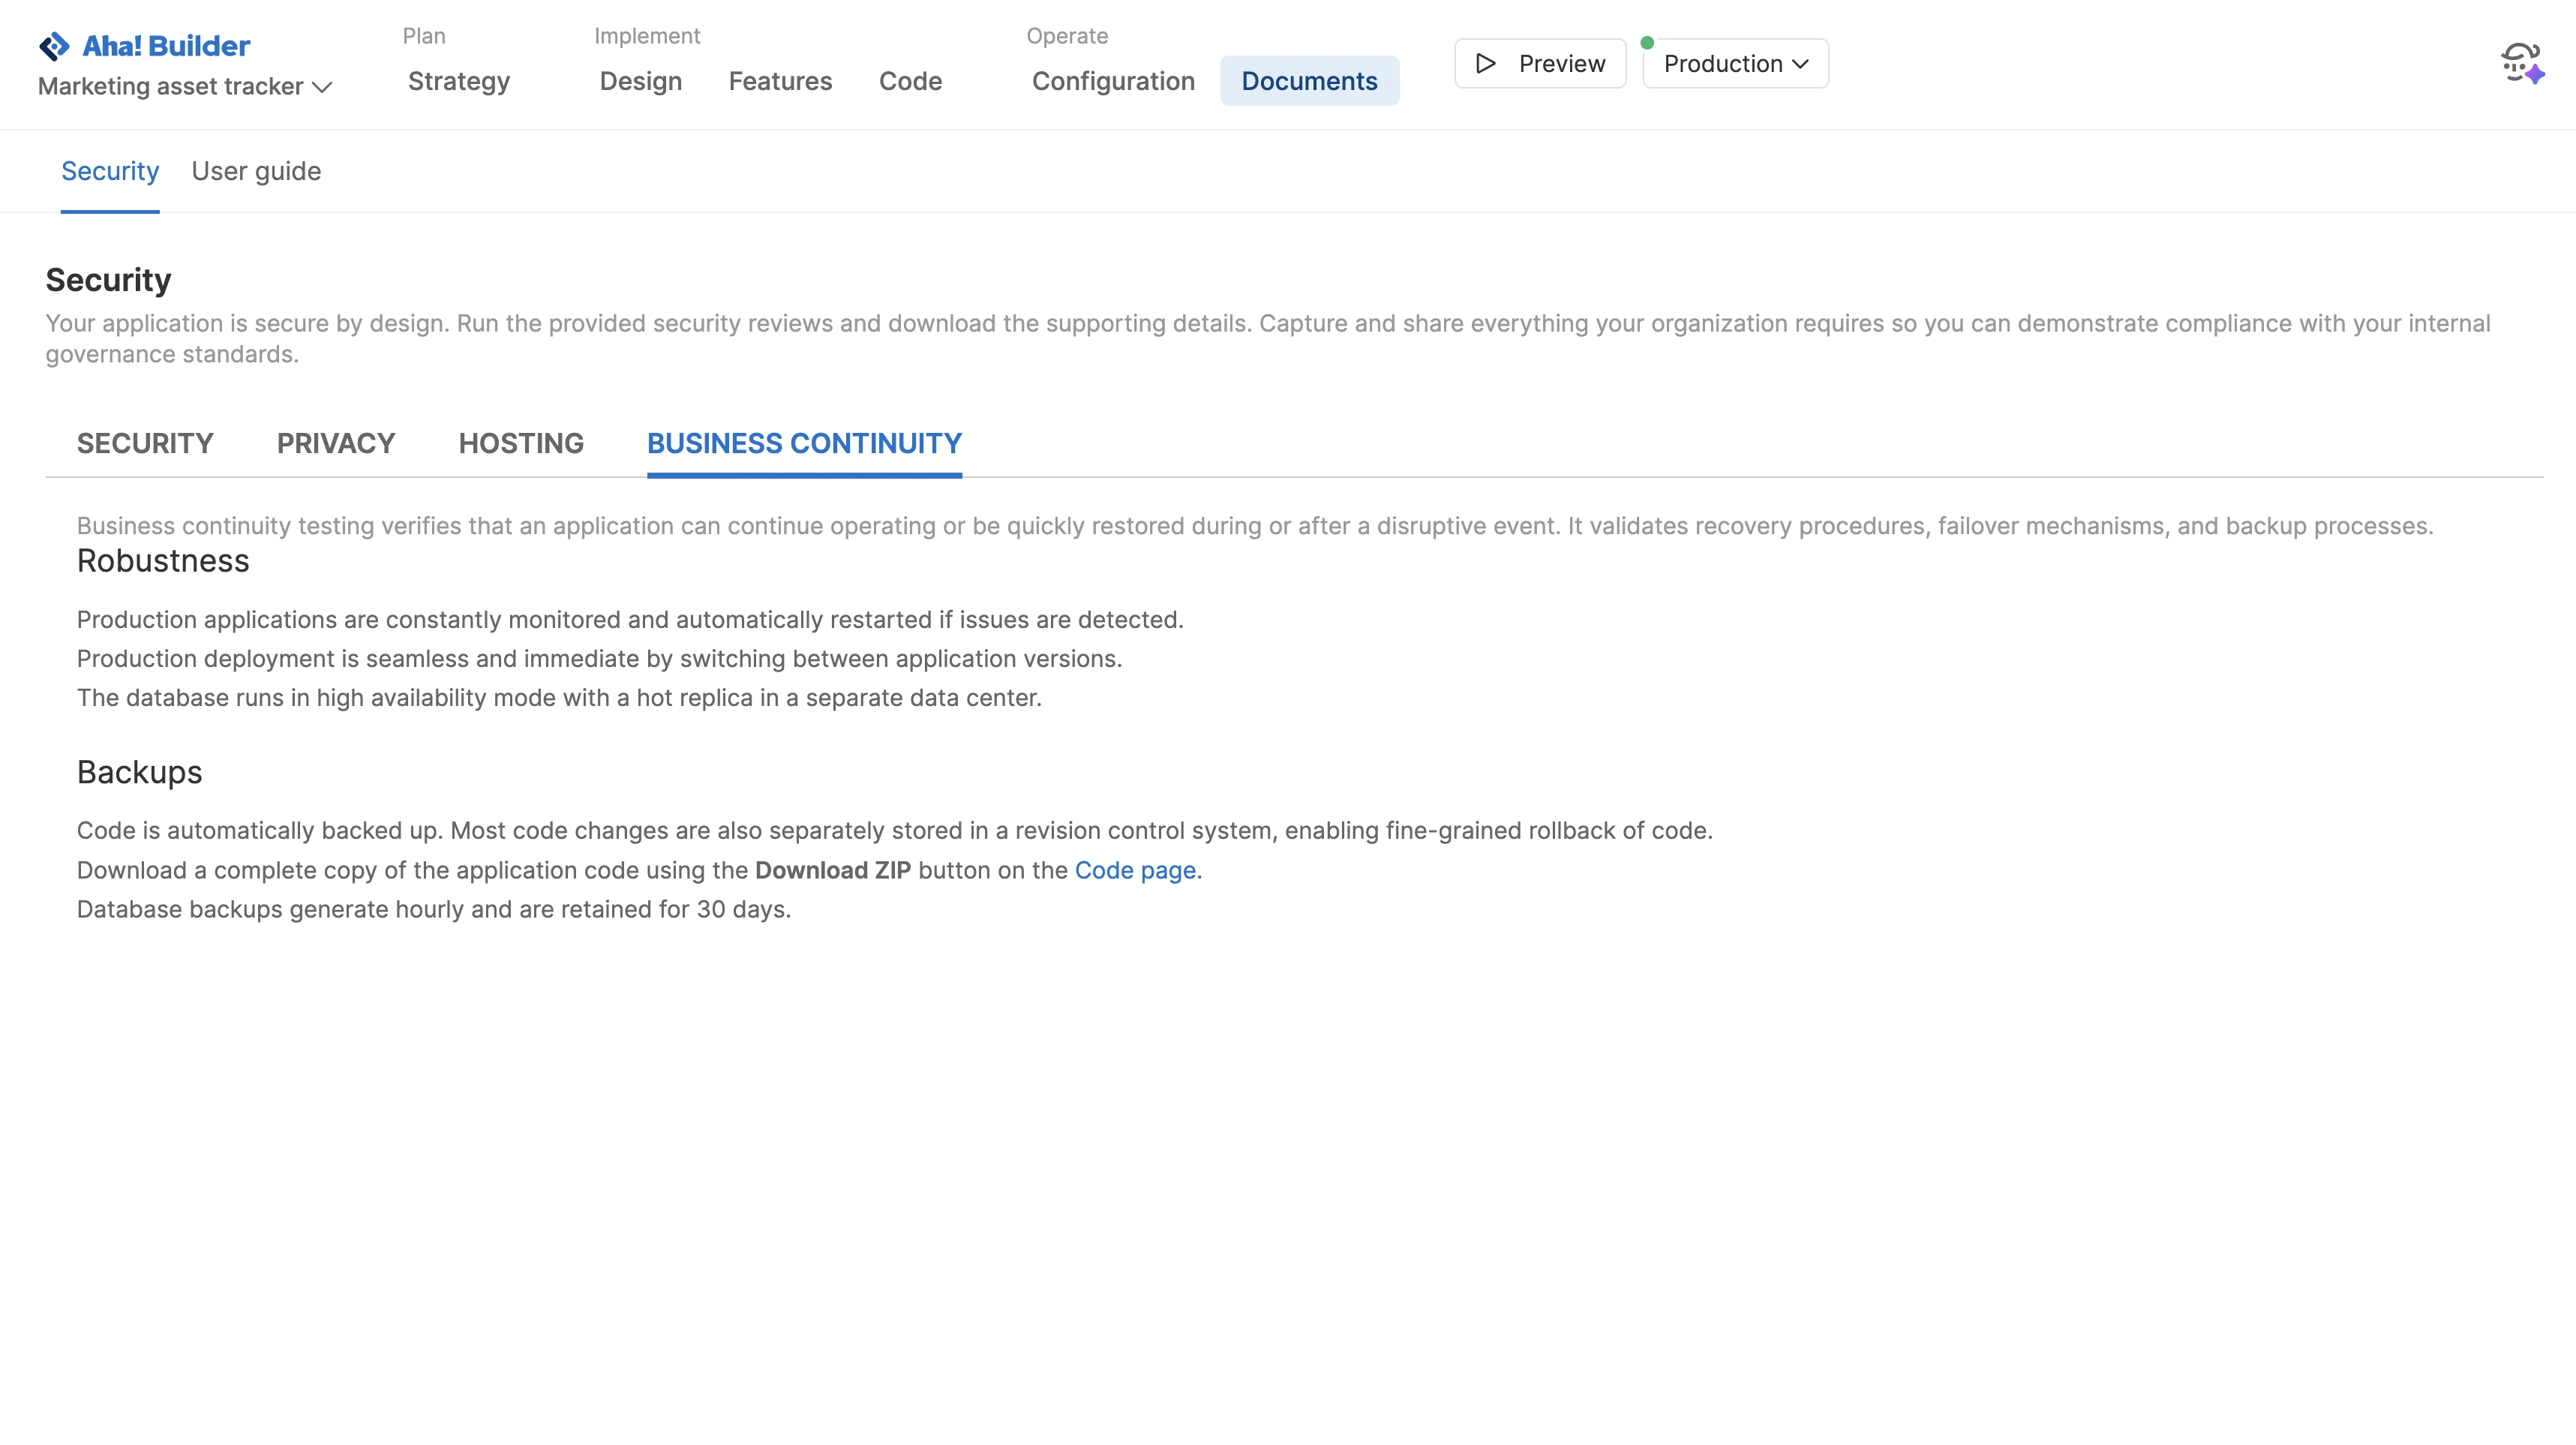Click chevron next to Marketing asset tracker
The width and height of the screenshot is (2576, 1445).
tap(322, 88)
